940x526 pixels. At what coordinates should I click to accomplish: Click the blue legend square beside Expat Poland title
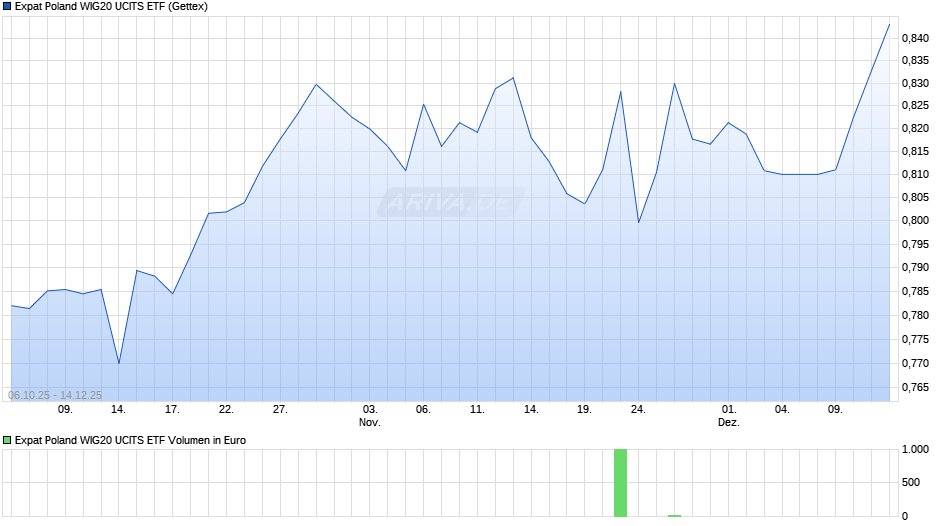(7, 7)
